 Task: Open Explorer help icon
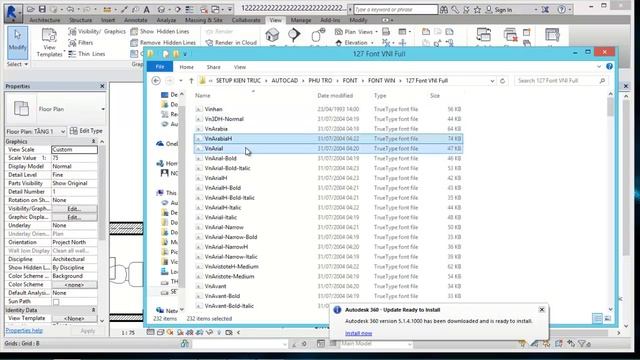click(609, 67)
